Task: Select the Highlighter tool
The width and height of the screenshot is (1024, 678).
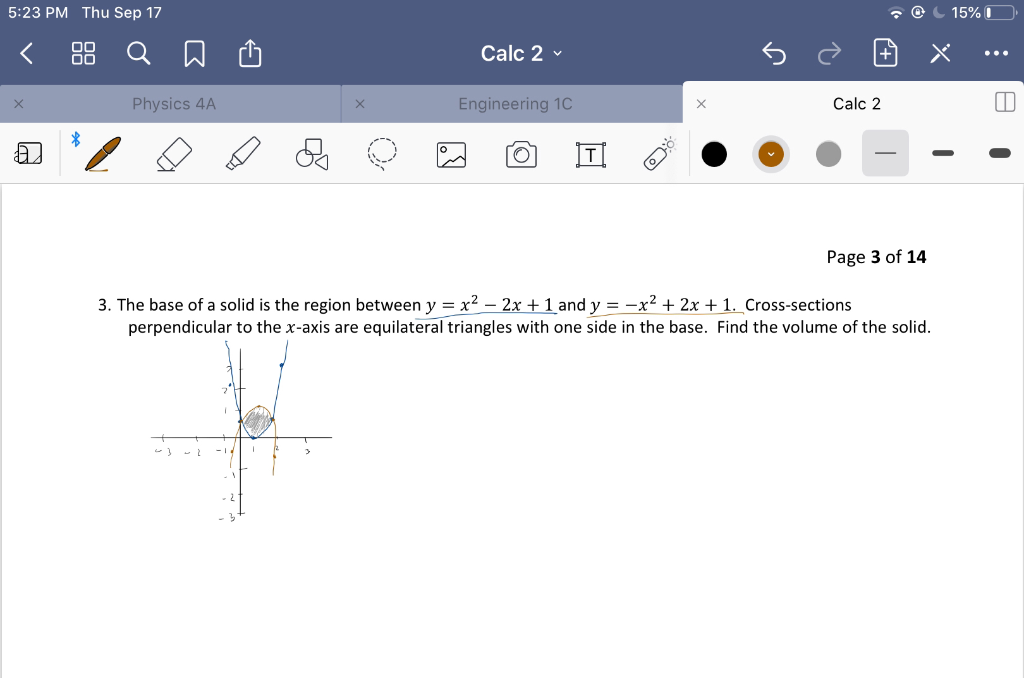Action: pos(241,154)
